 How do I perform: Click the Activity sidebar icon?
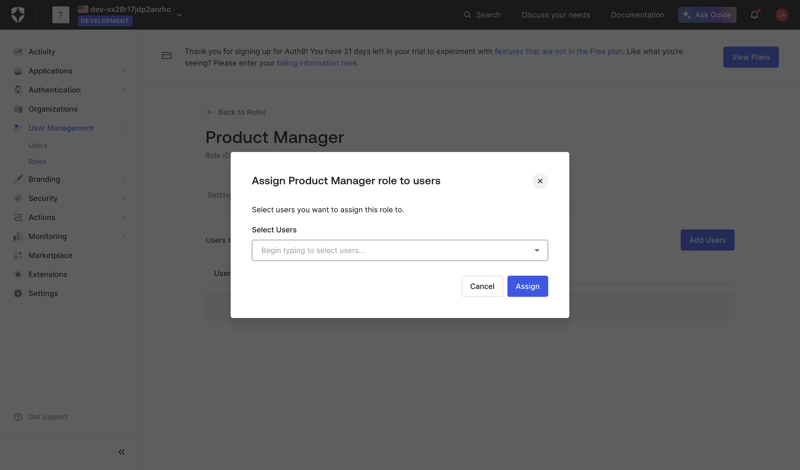click(18, 52)
